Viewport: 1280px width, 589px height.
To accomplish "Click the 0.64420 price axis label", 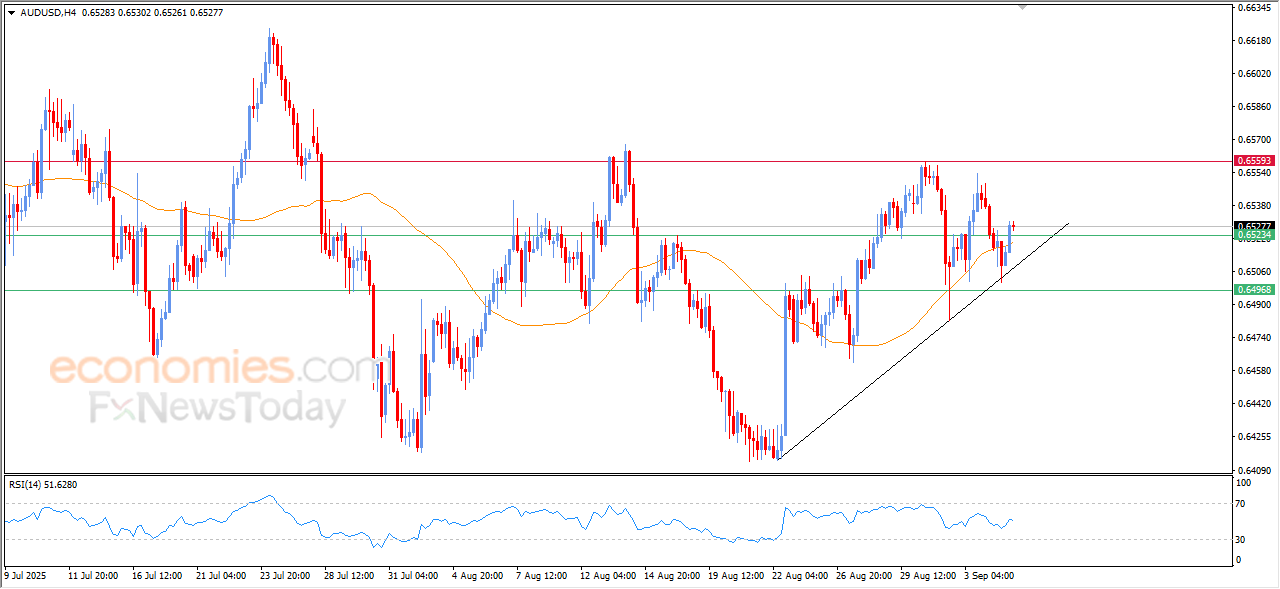I will pyautogui.click(x=1254, y=404).
